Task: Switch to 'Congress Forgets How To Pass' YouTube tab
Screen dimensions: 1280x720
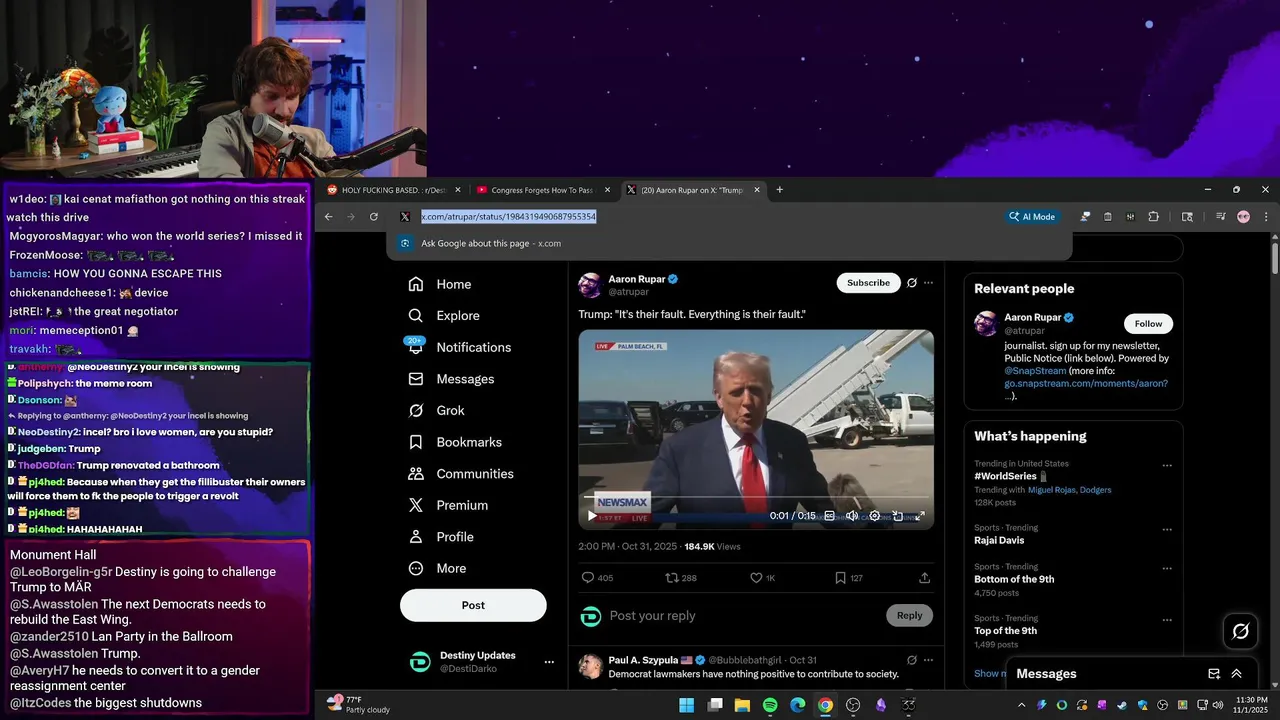Action: [543, 190]
